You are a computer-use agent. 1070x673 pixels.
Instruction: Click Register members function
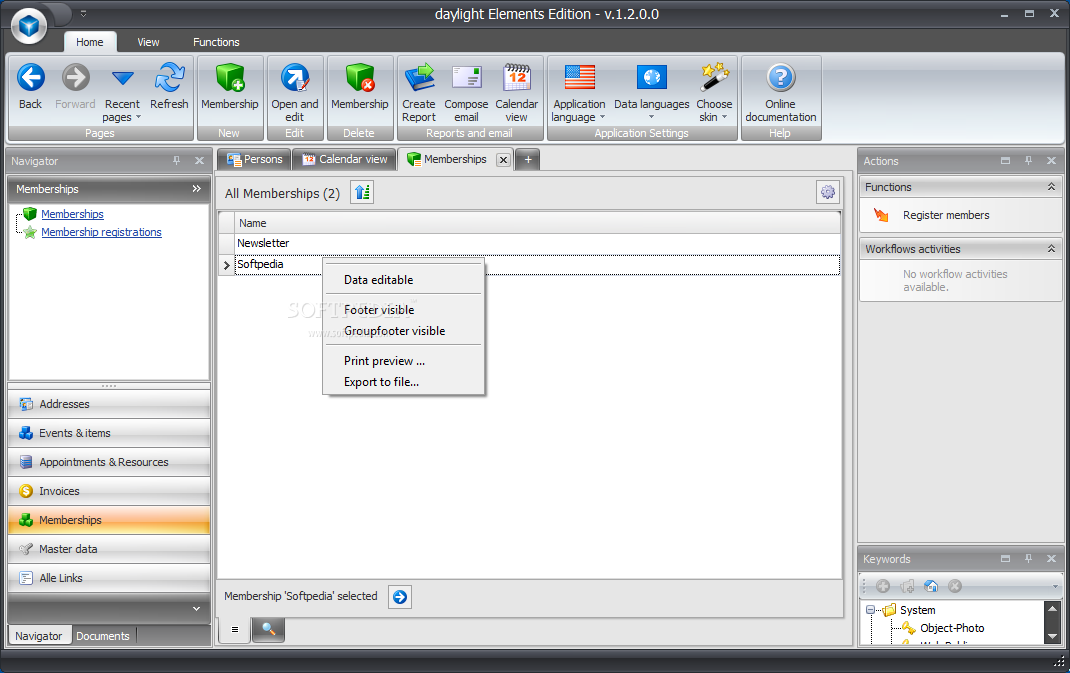946,216
